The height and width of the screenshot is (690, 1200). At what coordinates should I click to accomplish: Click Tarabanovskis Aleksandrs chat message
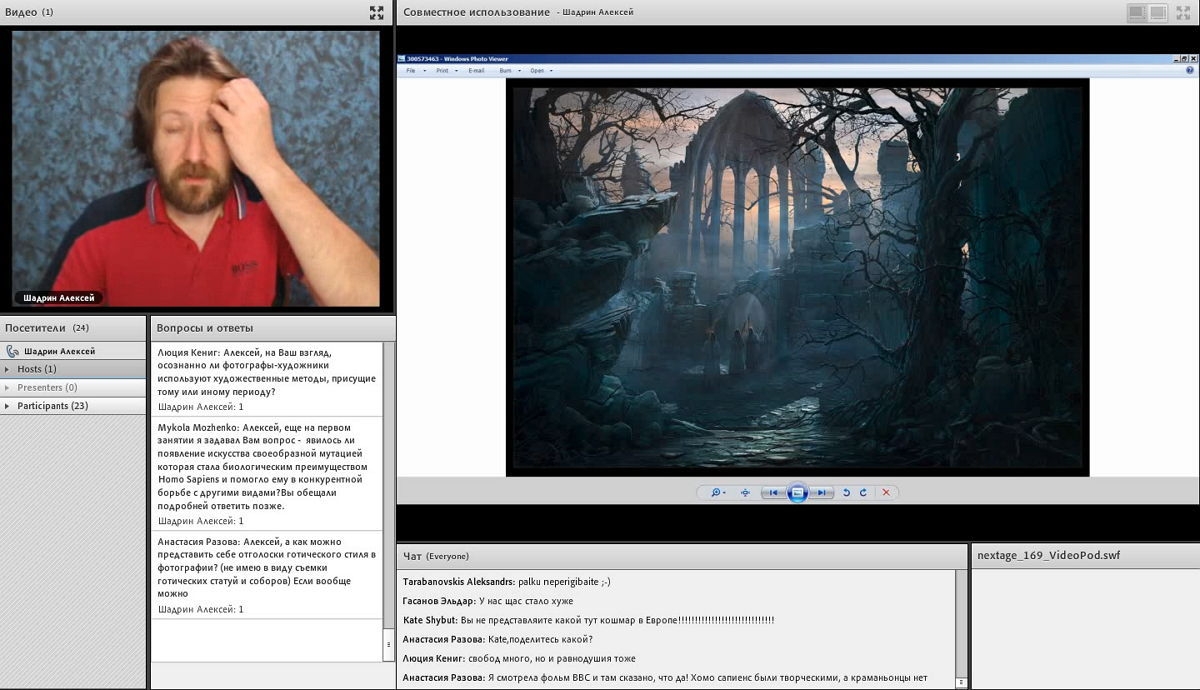[x=506, y=581]
